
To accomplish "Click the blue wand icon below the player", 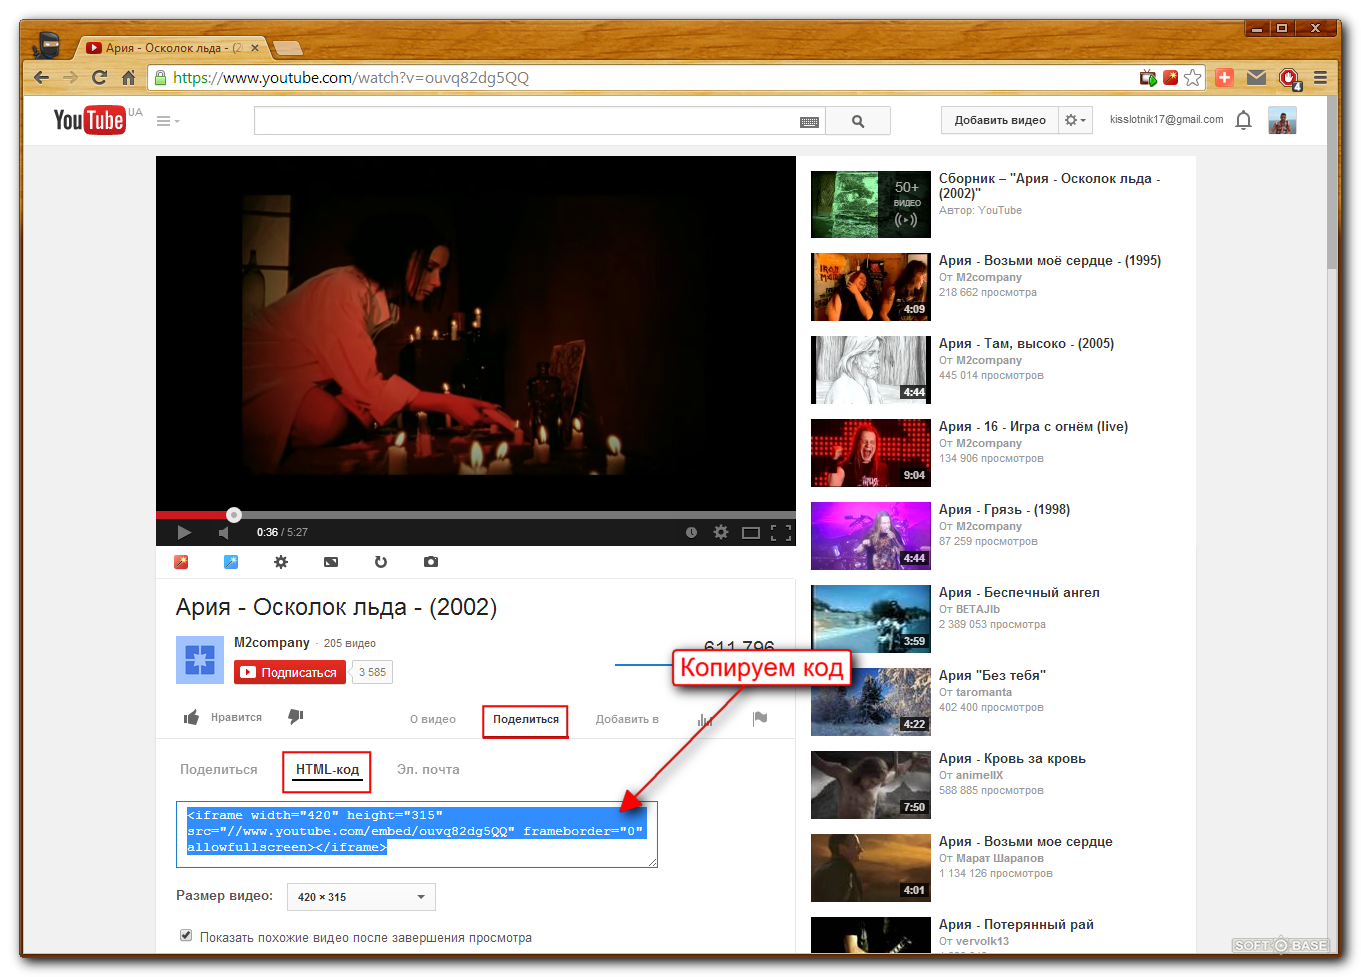I will 231,562.
